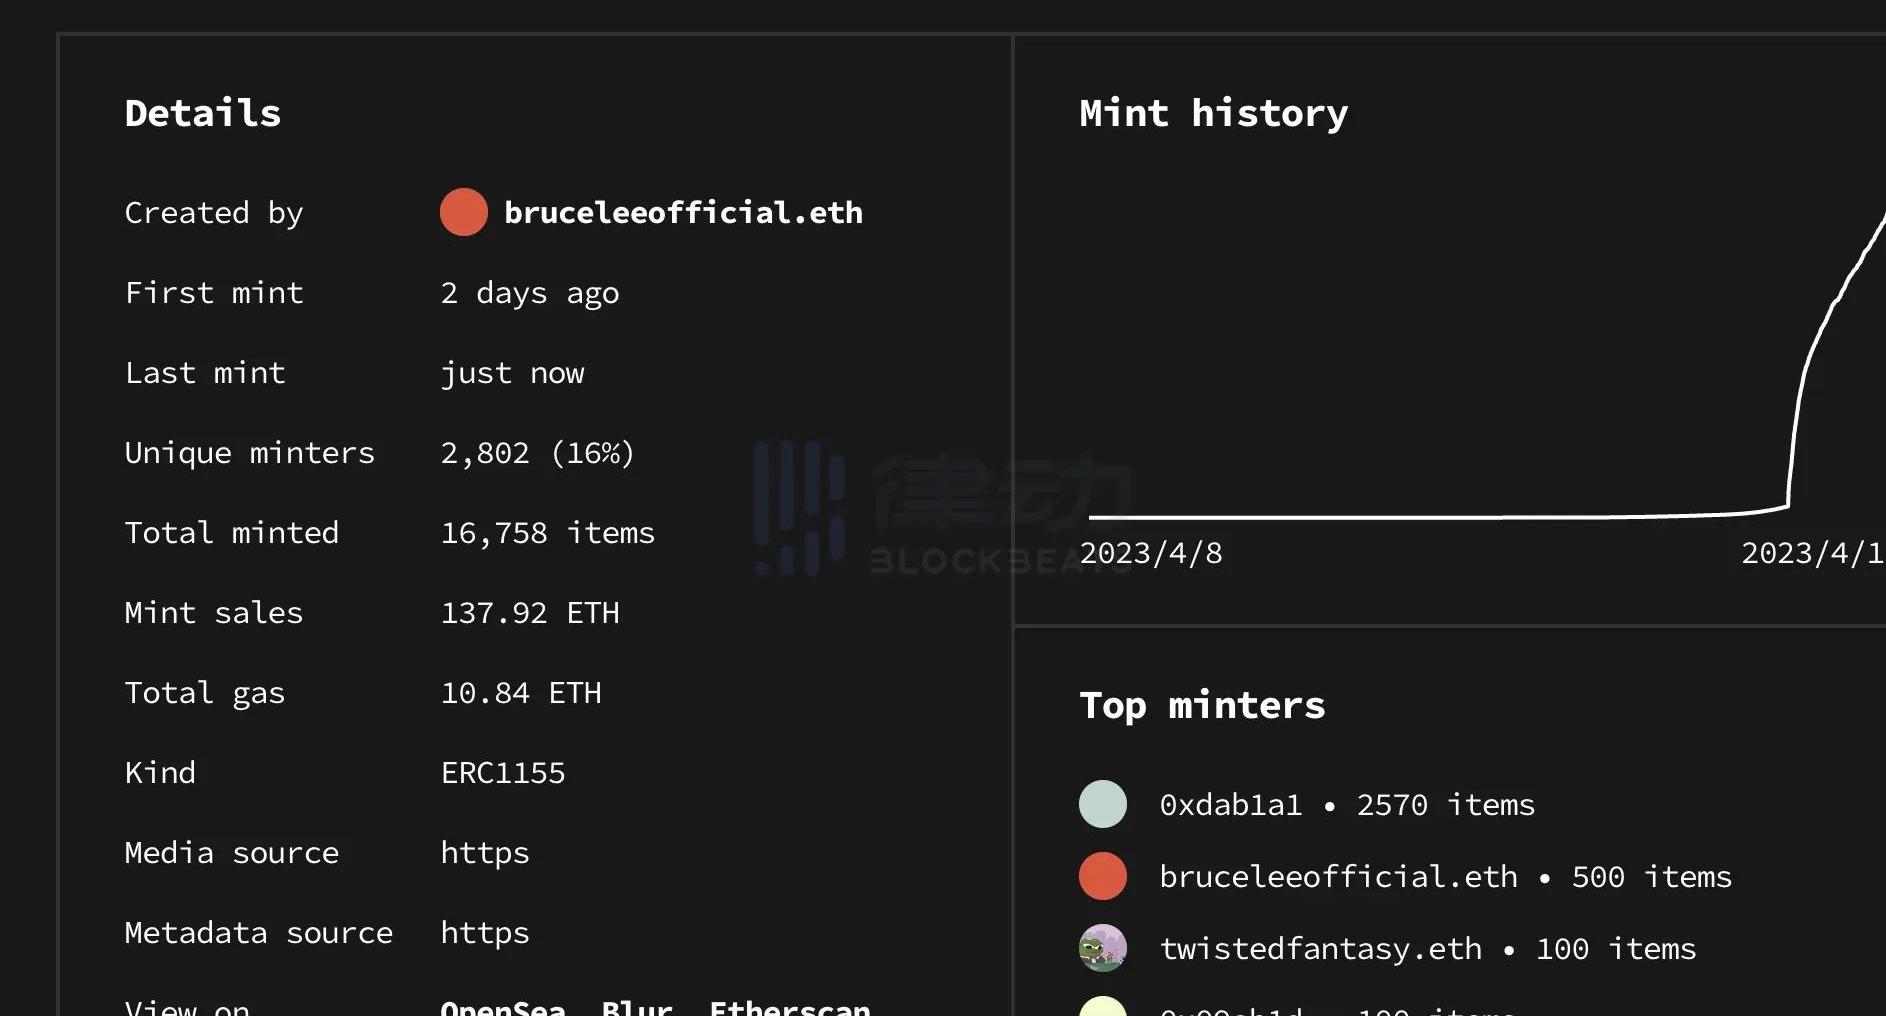Select twistedfantasy.eth with 100 items
This screenshot has width=1886, height=1016.
click(1427, 949)
